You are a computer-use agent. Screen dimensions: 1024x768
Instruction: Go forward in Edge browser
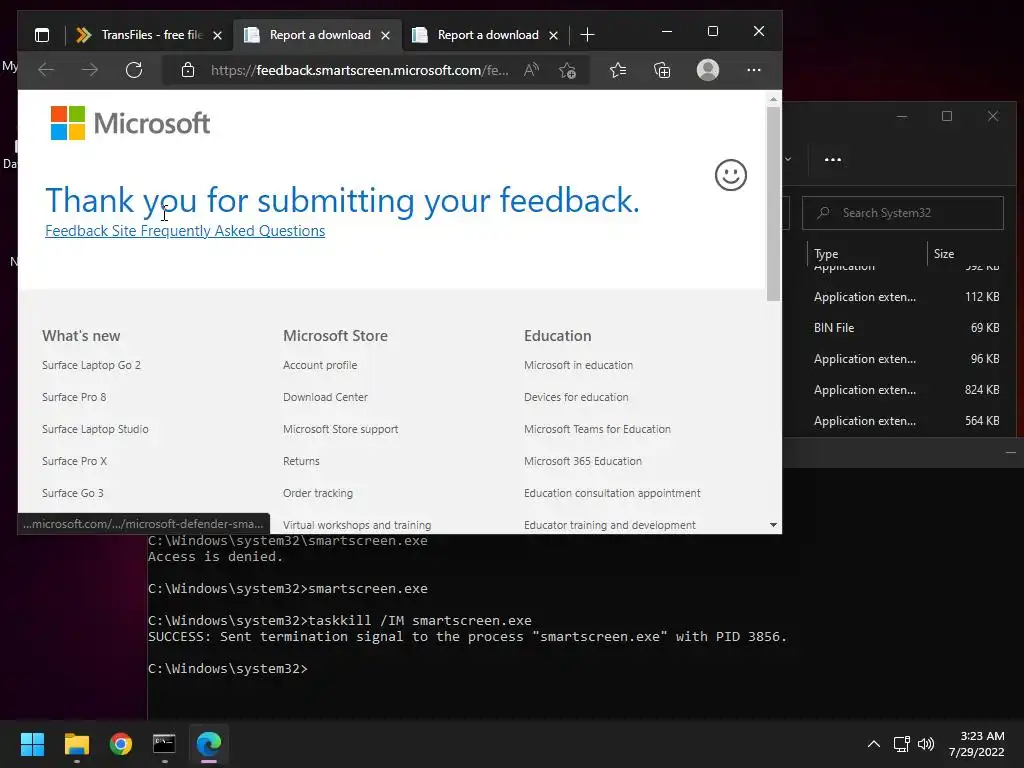coord(89,70)
